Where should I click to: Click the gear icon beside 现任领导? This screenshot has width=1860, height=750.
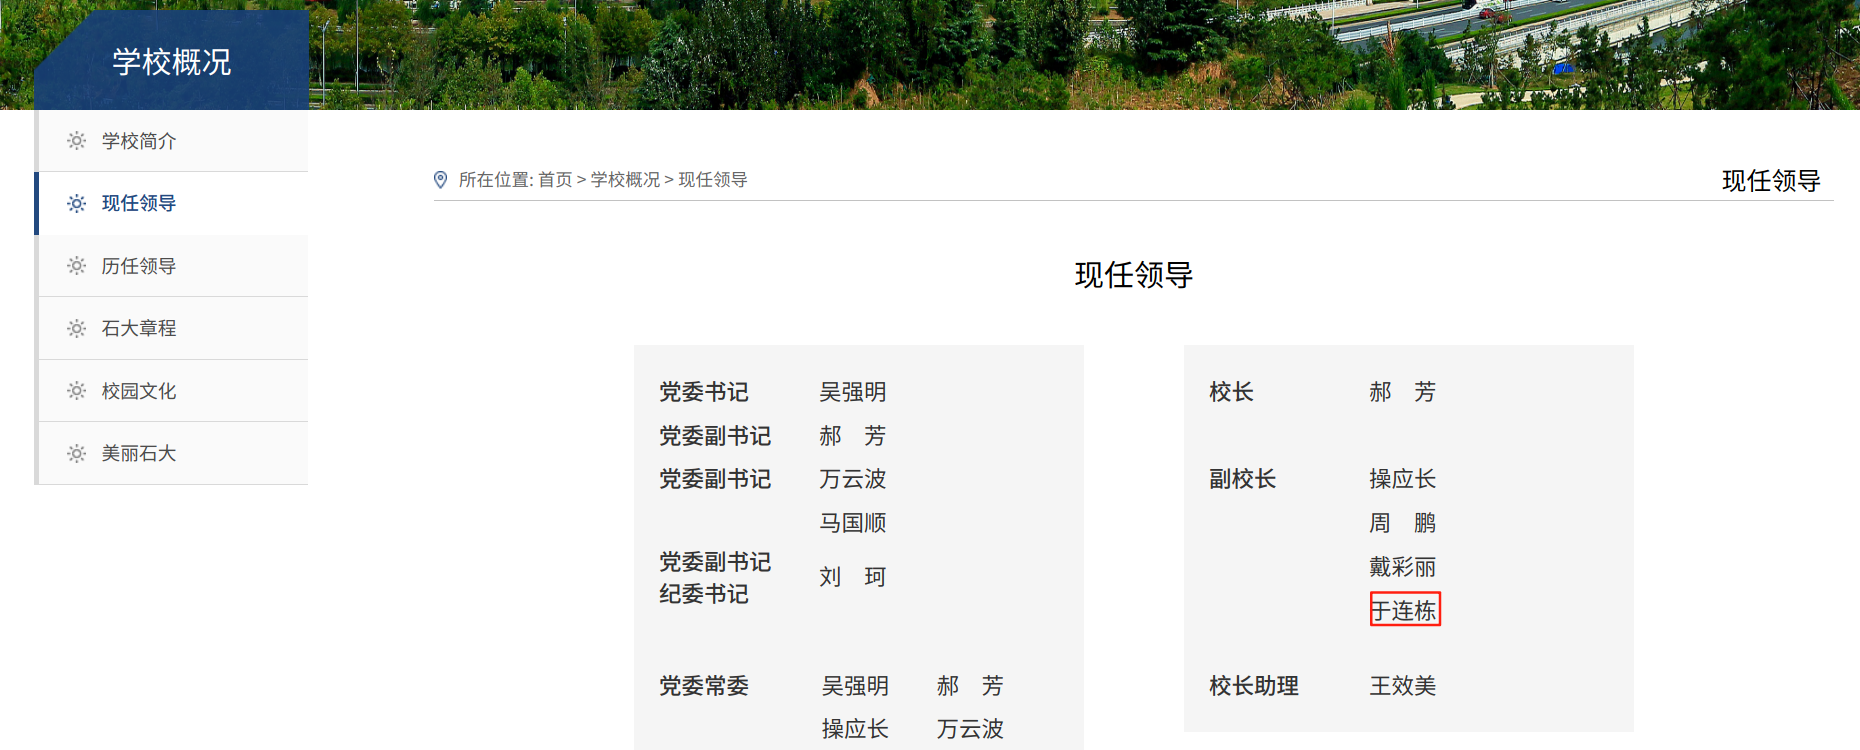[76, 203]
